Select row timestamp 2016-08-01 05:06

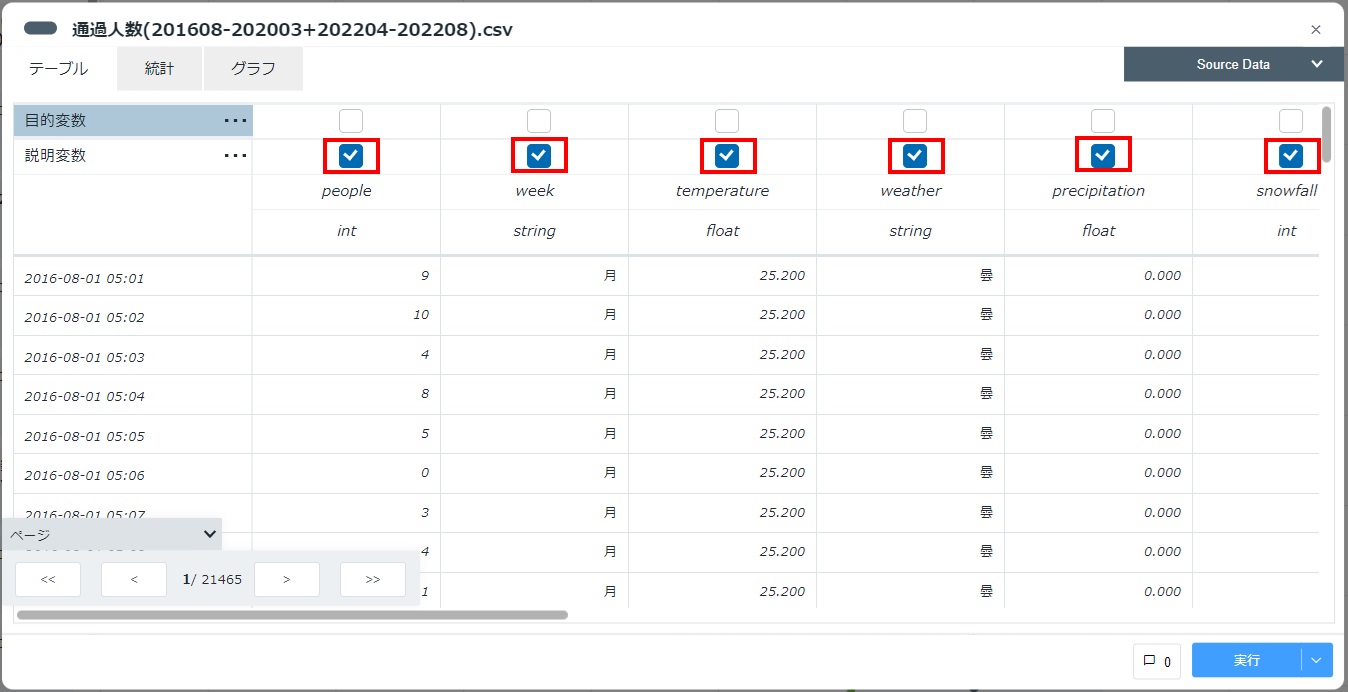pos(84,475)
